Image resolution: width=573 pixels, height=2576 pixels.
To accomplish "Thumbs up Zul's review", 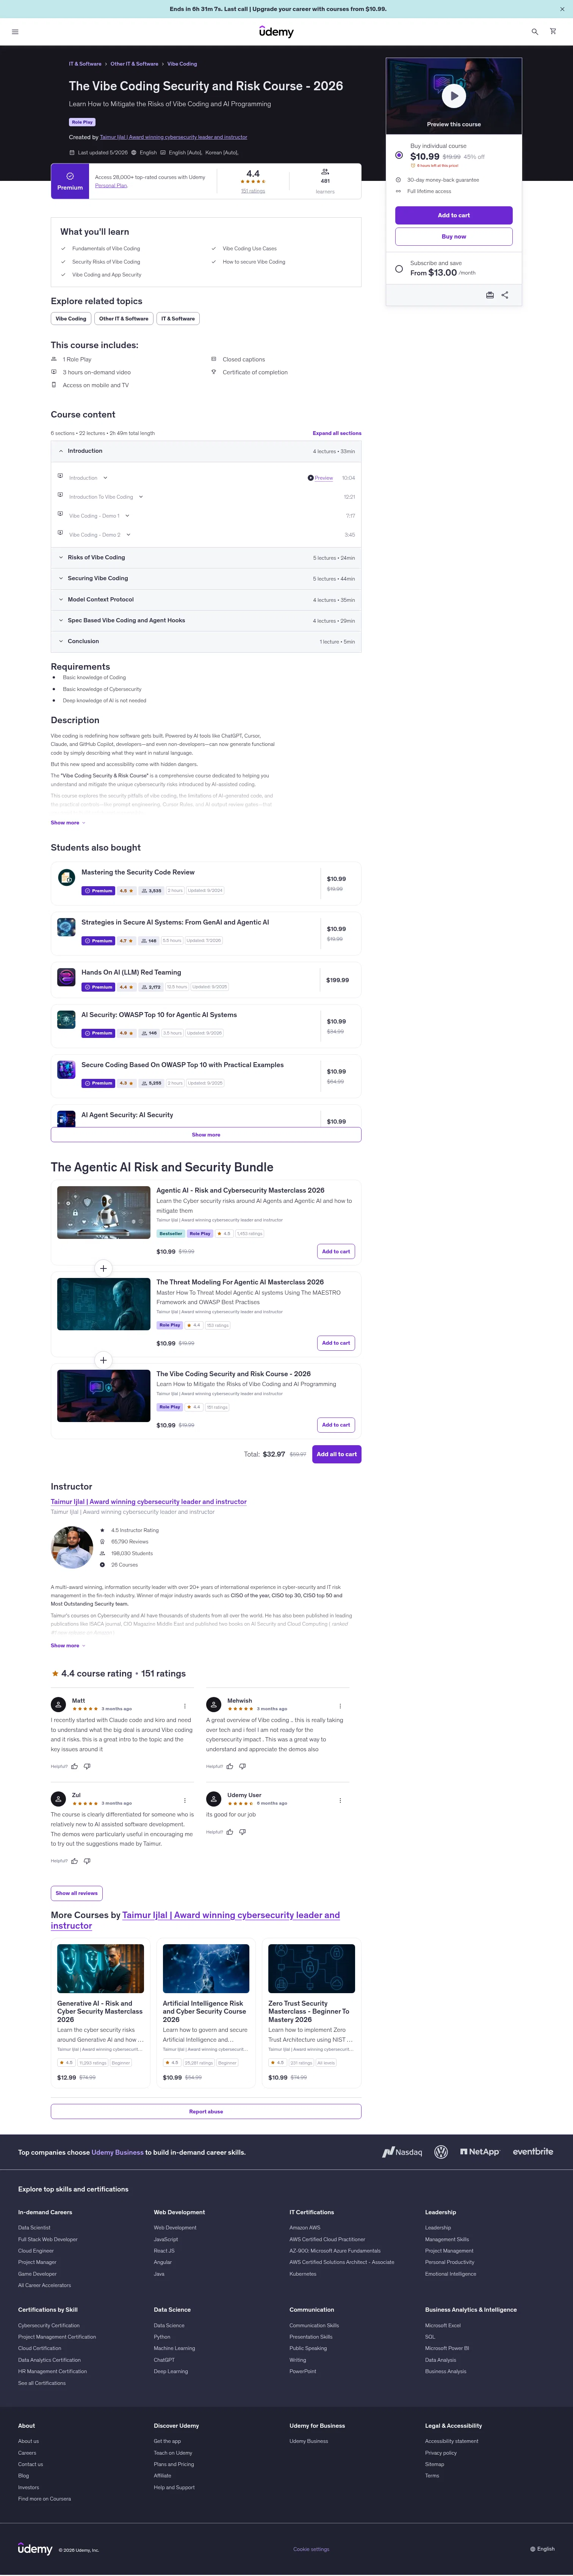I will click(74, 1861).
